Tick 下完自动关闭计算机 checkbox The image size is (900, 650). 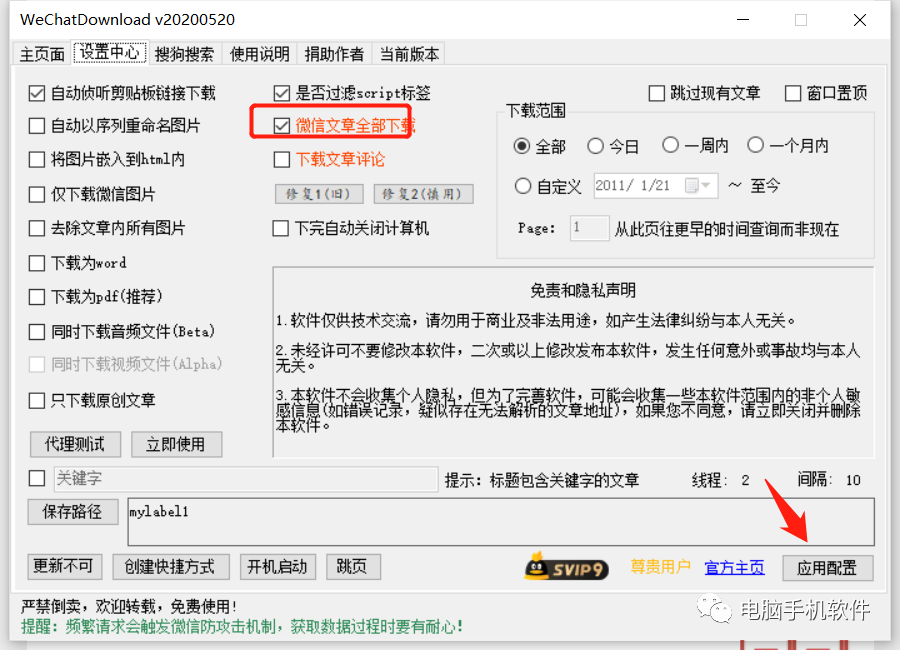point(281,228)
